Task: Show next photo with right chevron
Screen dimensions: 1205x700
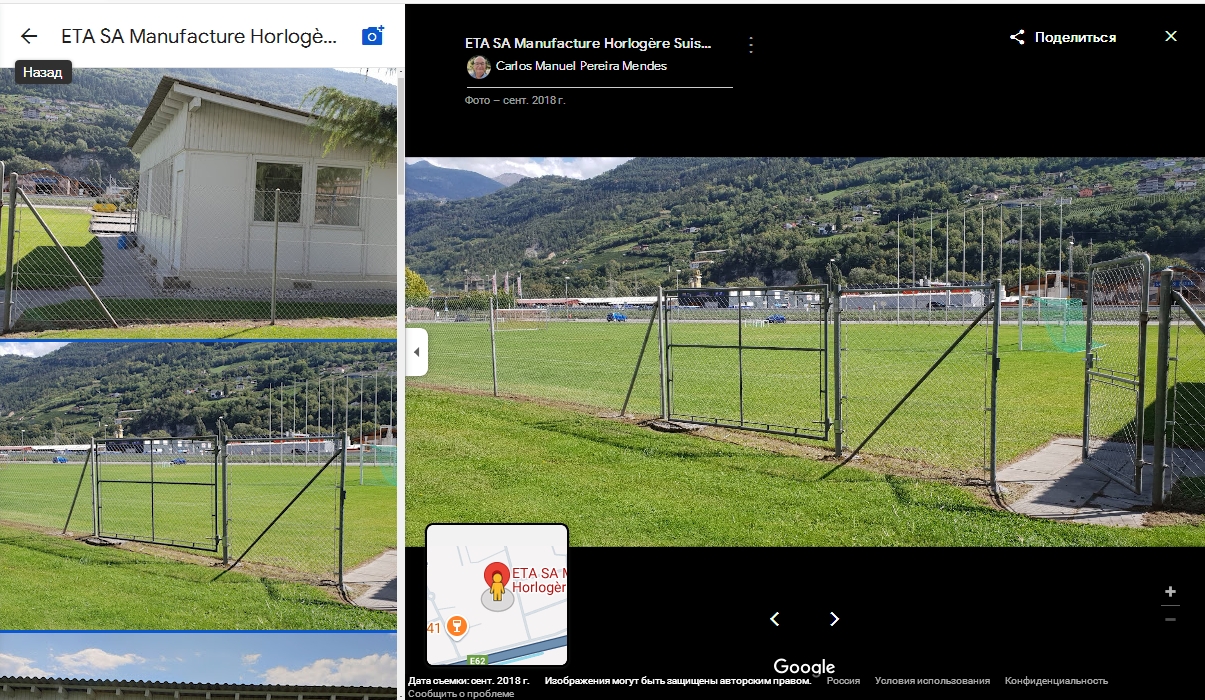Action: pos(835,619)
